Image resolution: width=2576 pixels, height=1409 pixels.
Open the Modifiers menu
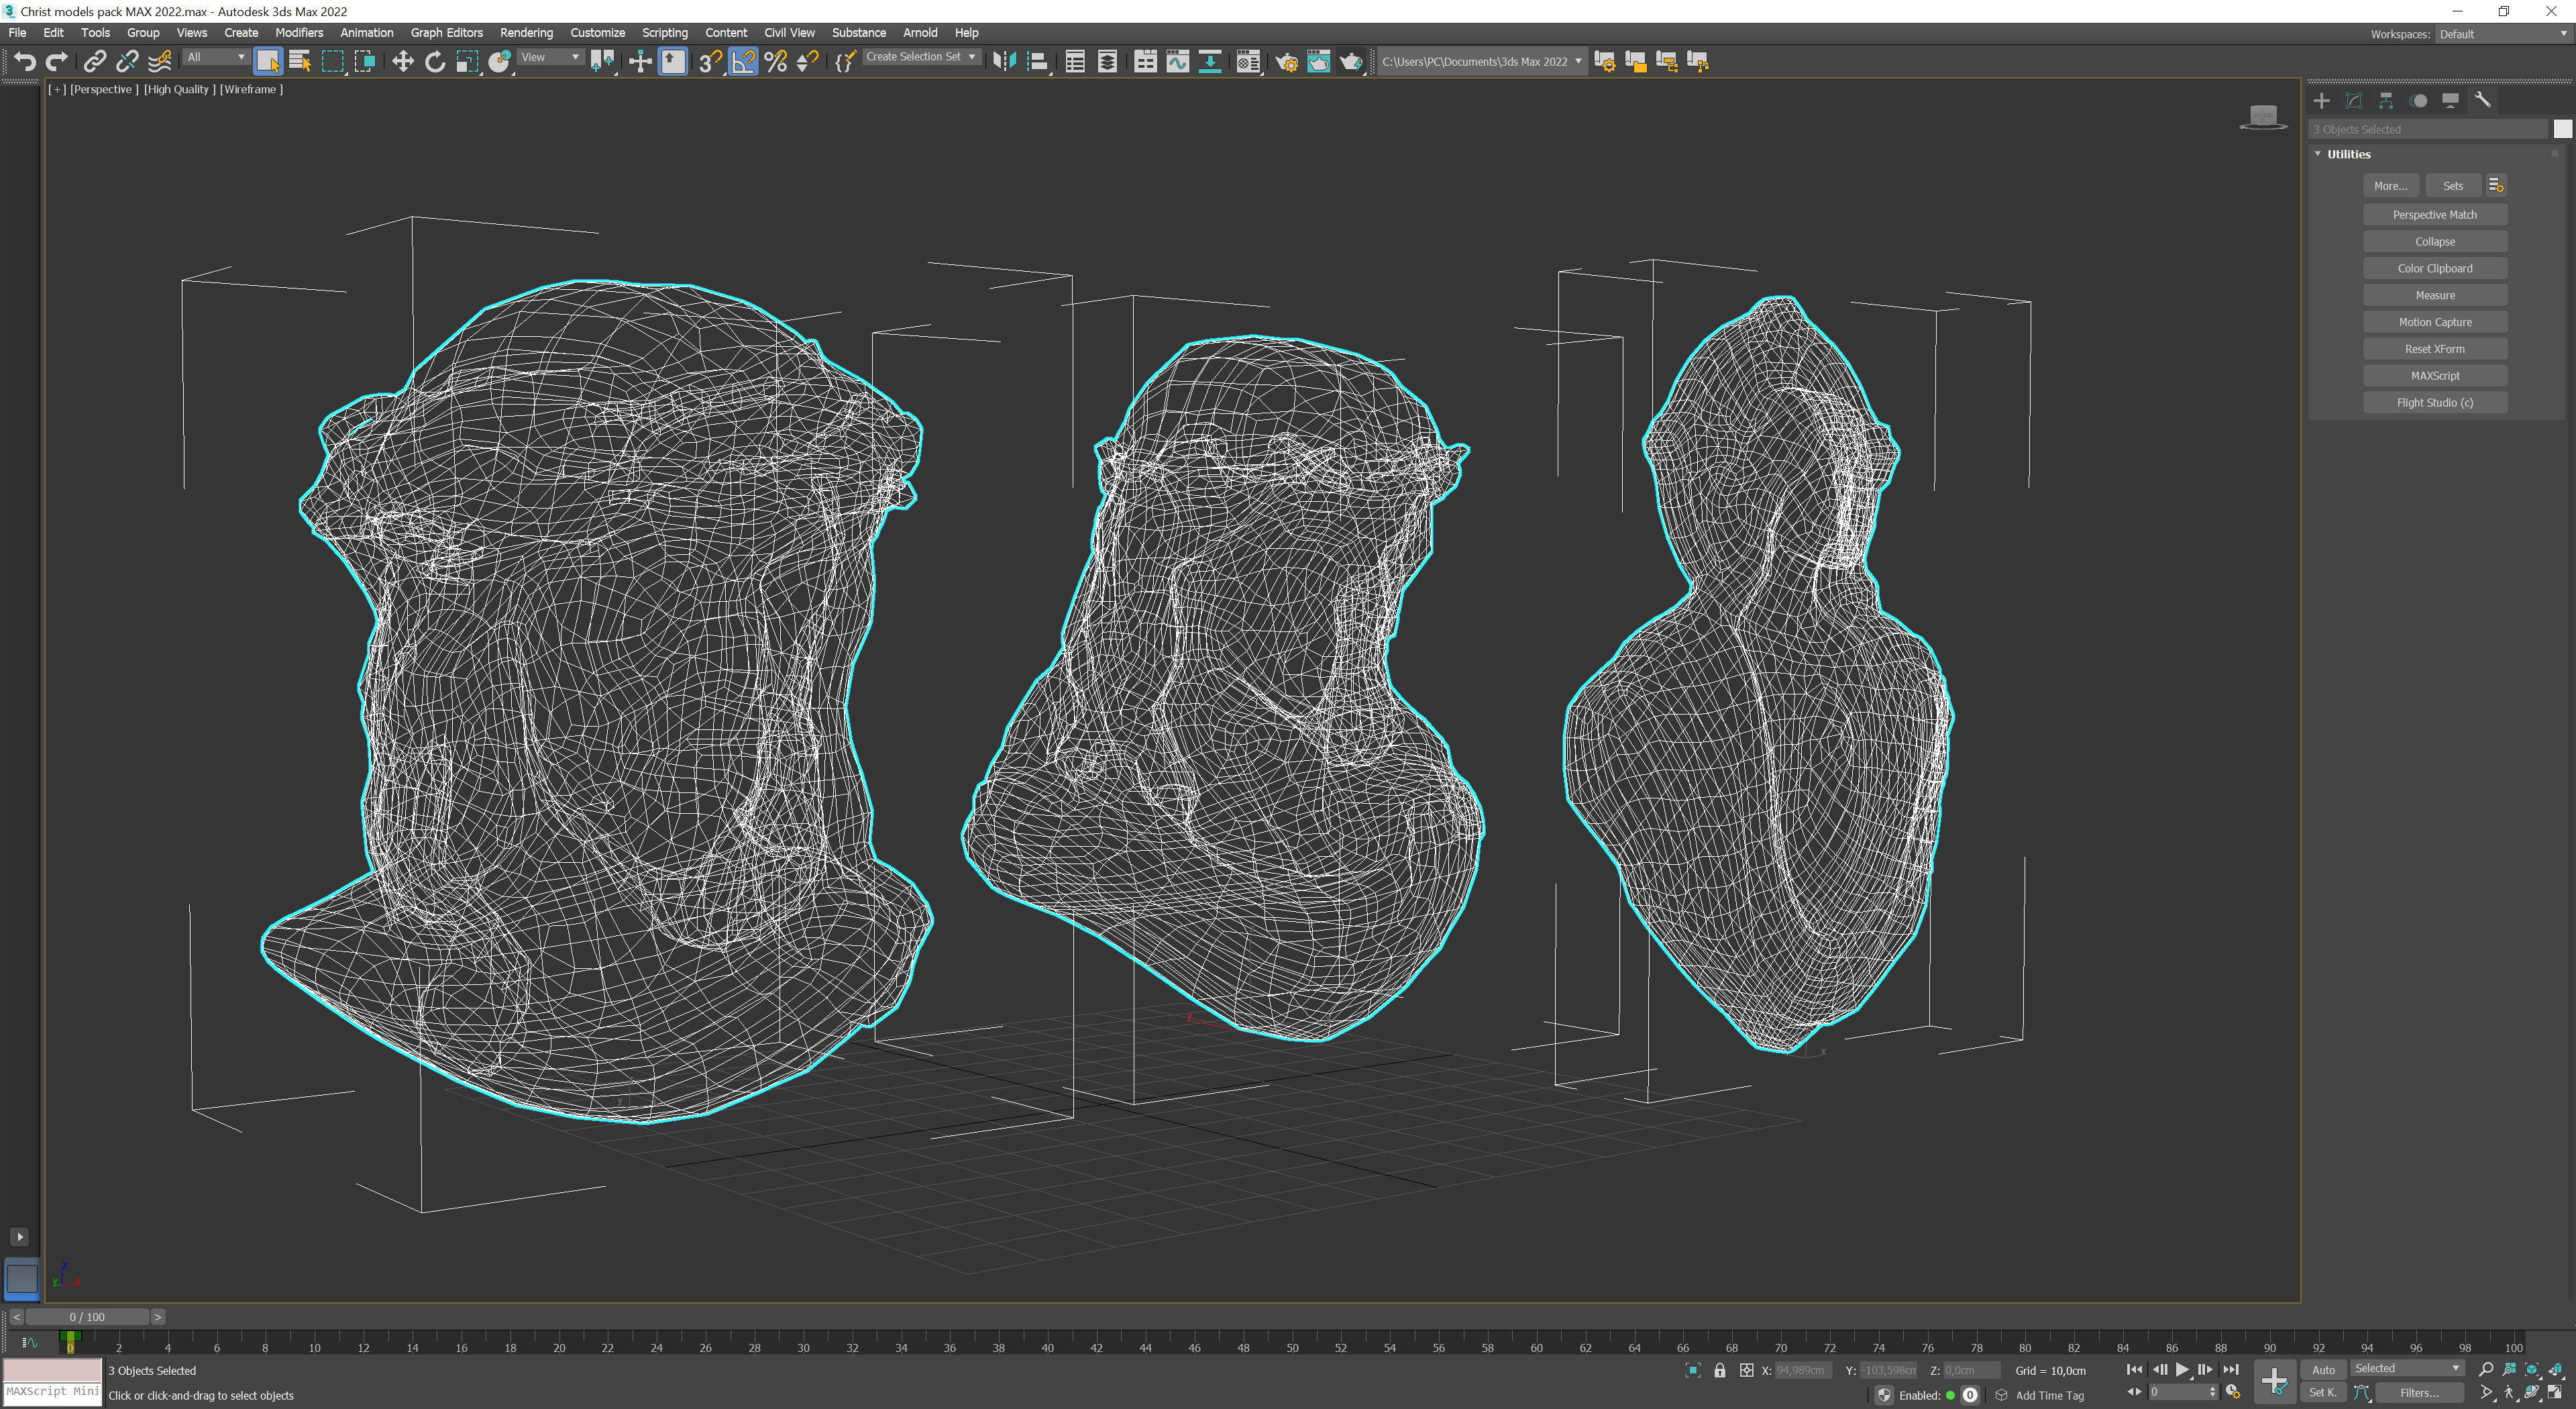299,33
